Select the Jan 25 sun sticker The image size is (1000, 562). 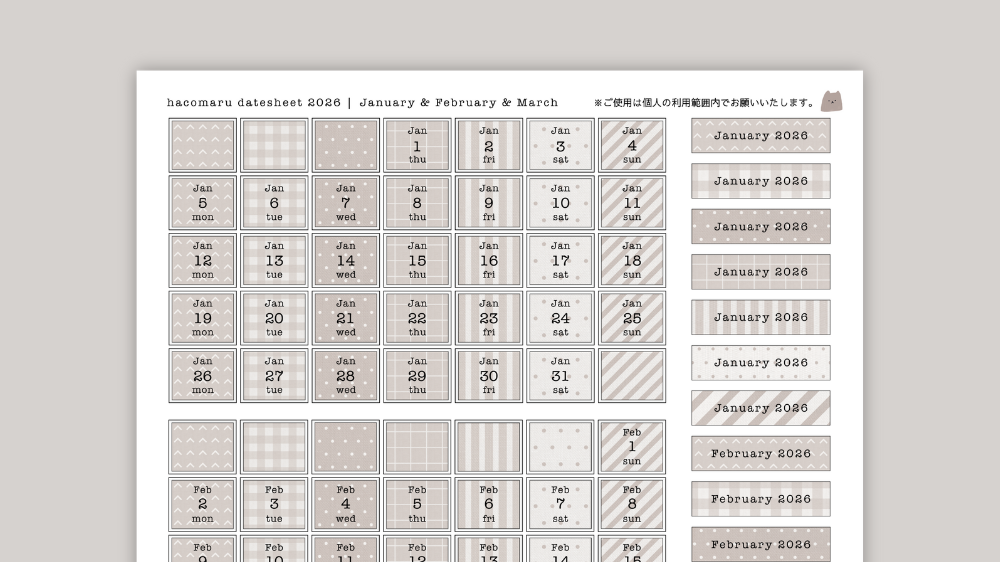632,318
